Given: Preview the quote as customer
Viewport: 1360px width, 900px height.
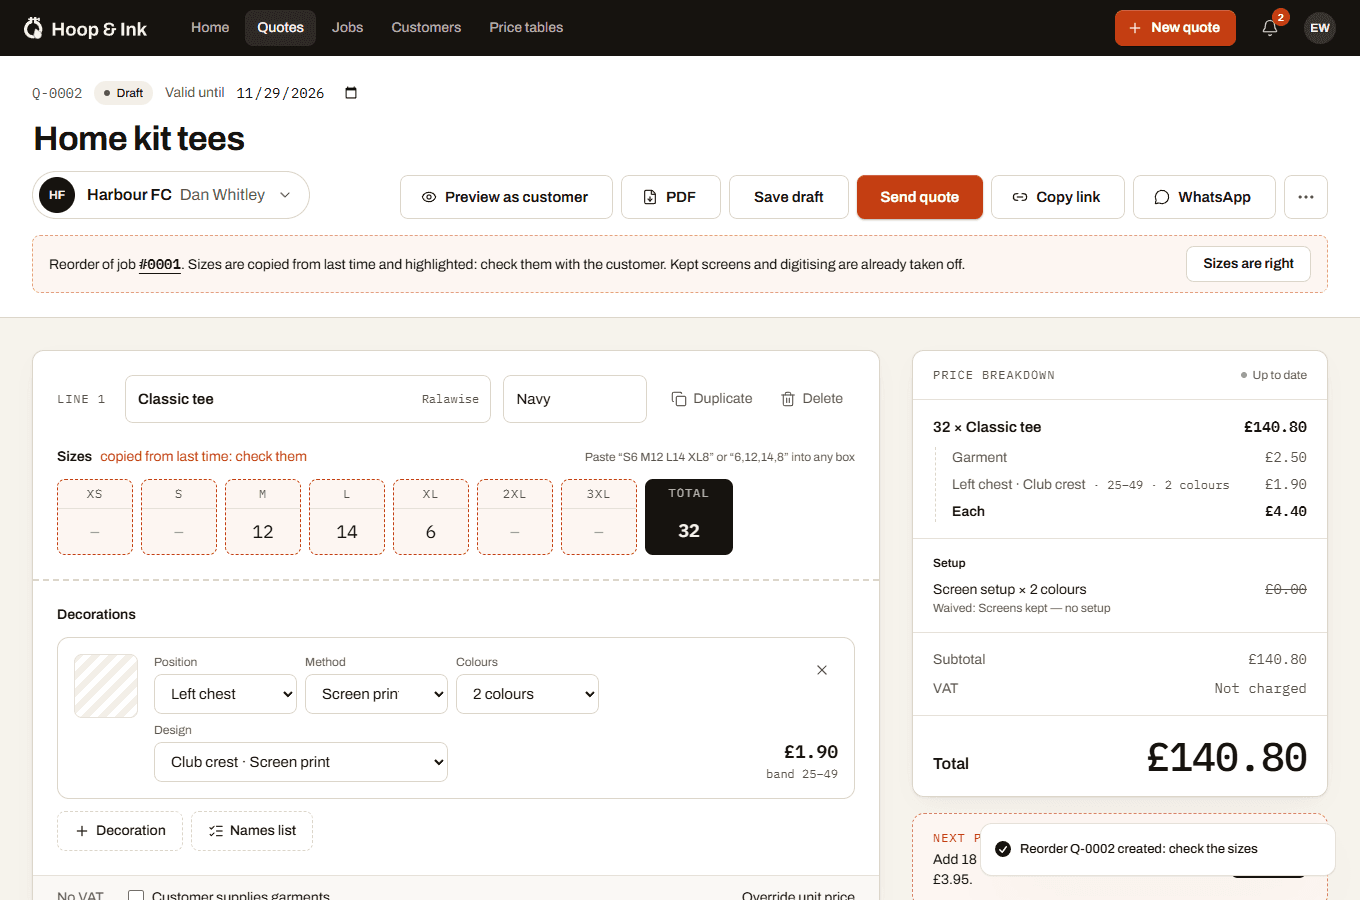Looking at the screenshot, I should coord(506,197).
